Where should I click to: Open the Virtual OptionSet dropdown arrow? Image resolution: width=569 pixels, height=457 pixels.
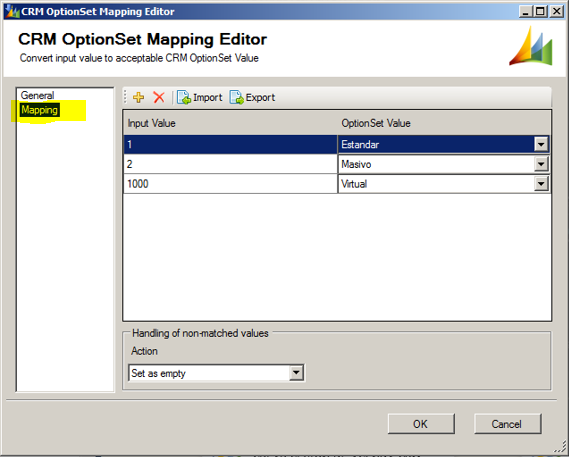541,184
